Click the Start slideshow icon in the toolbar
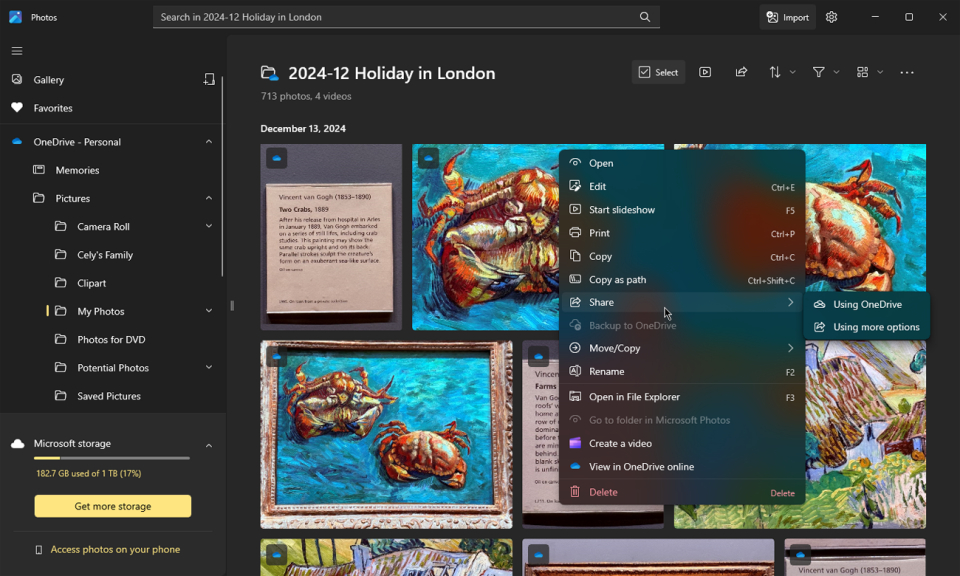 coord(705,72)
